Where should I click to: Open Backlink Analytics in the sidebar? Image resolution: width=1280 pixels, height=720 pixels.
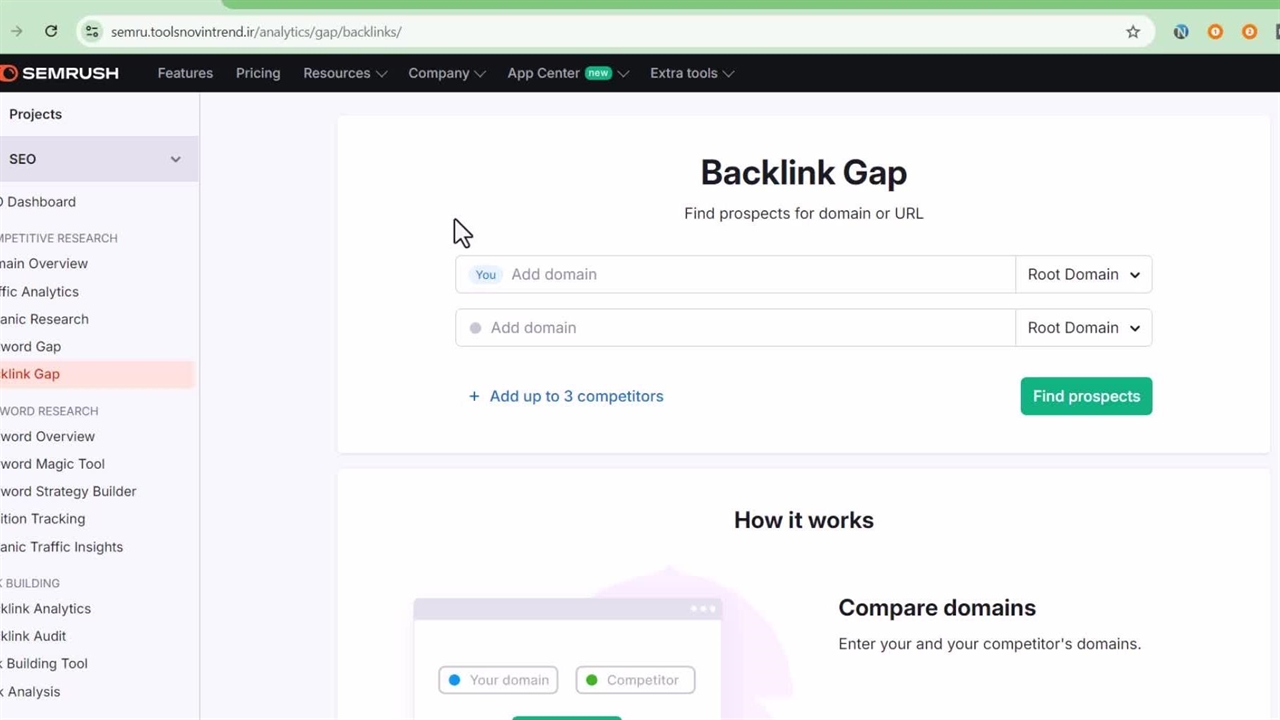[x=45, y=609]
